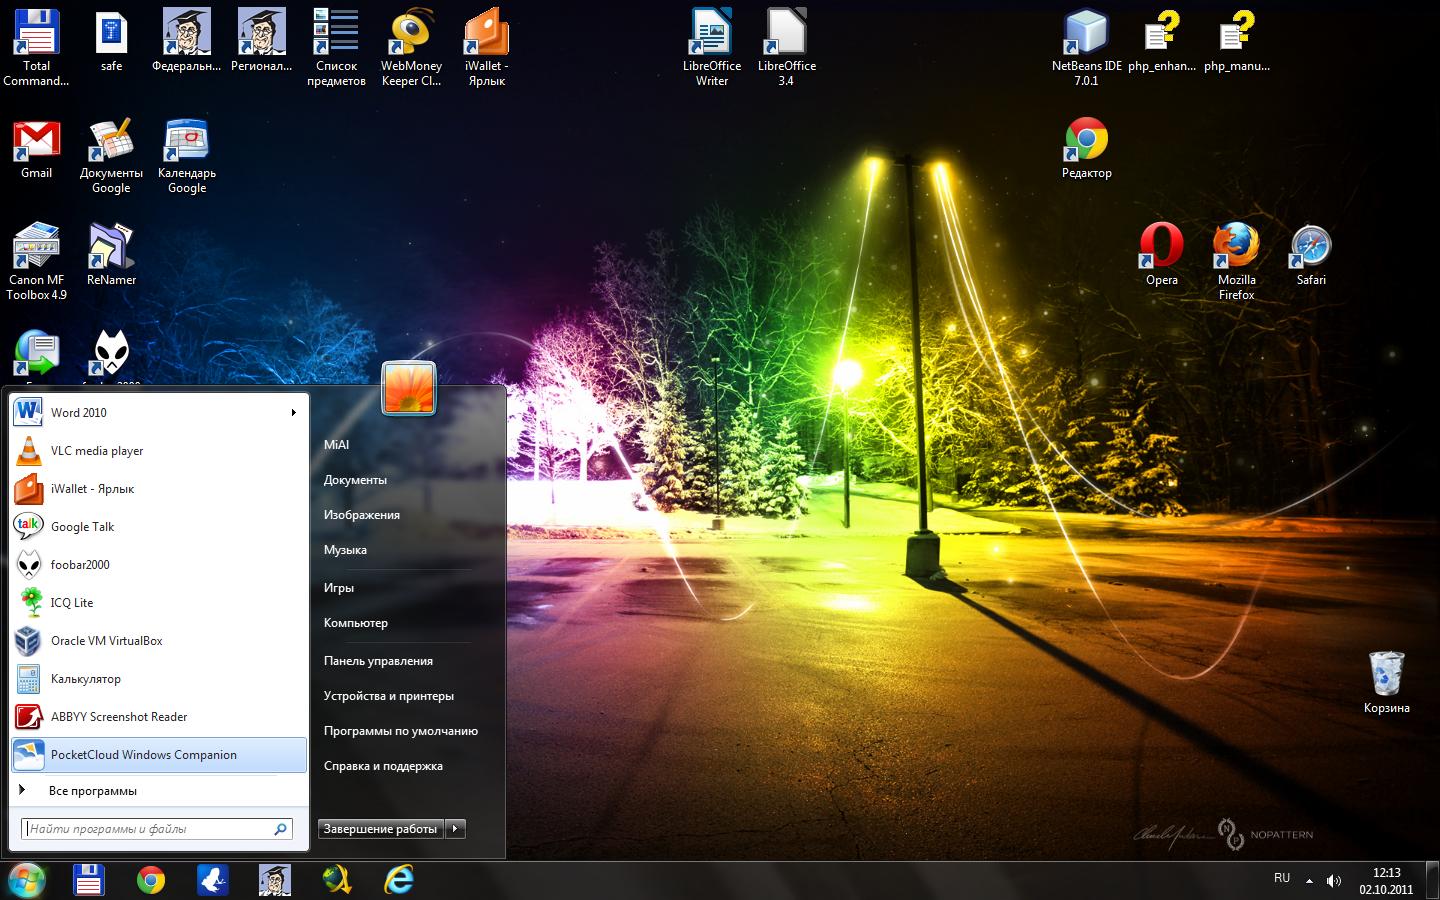Click the Chrome icon in the taskbar
Image resolution: width=1440 pixels, height=900 pixels.
click(151, 880)
